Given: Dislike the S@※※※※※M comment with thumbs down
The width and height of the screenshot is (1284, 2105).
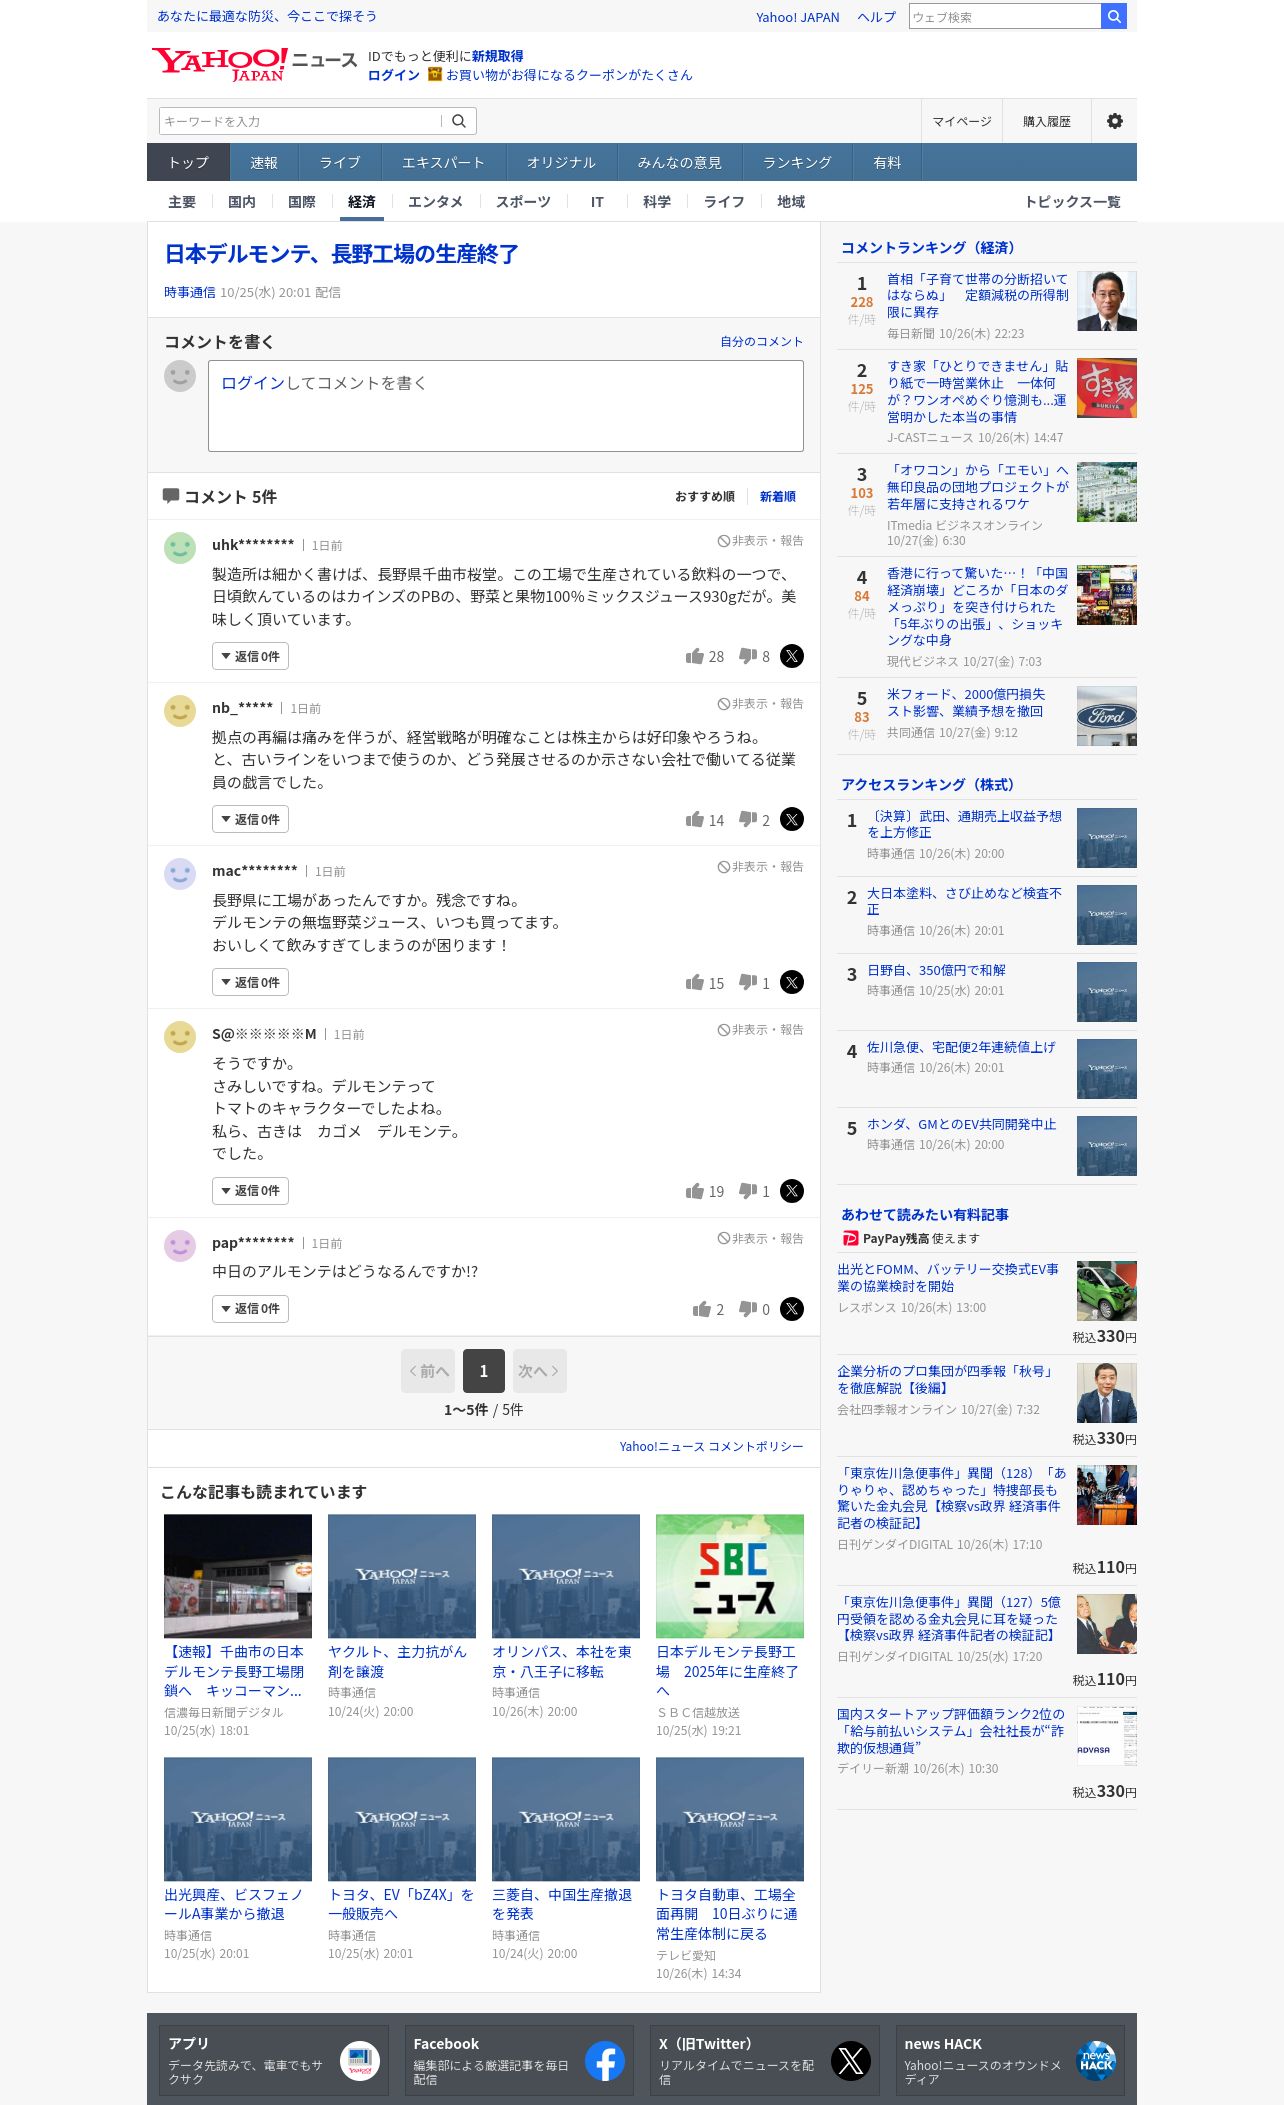Looking at the screenshot, I should coord(748,1191).
